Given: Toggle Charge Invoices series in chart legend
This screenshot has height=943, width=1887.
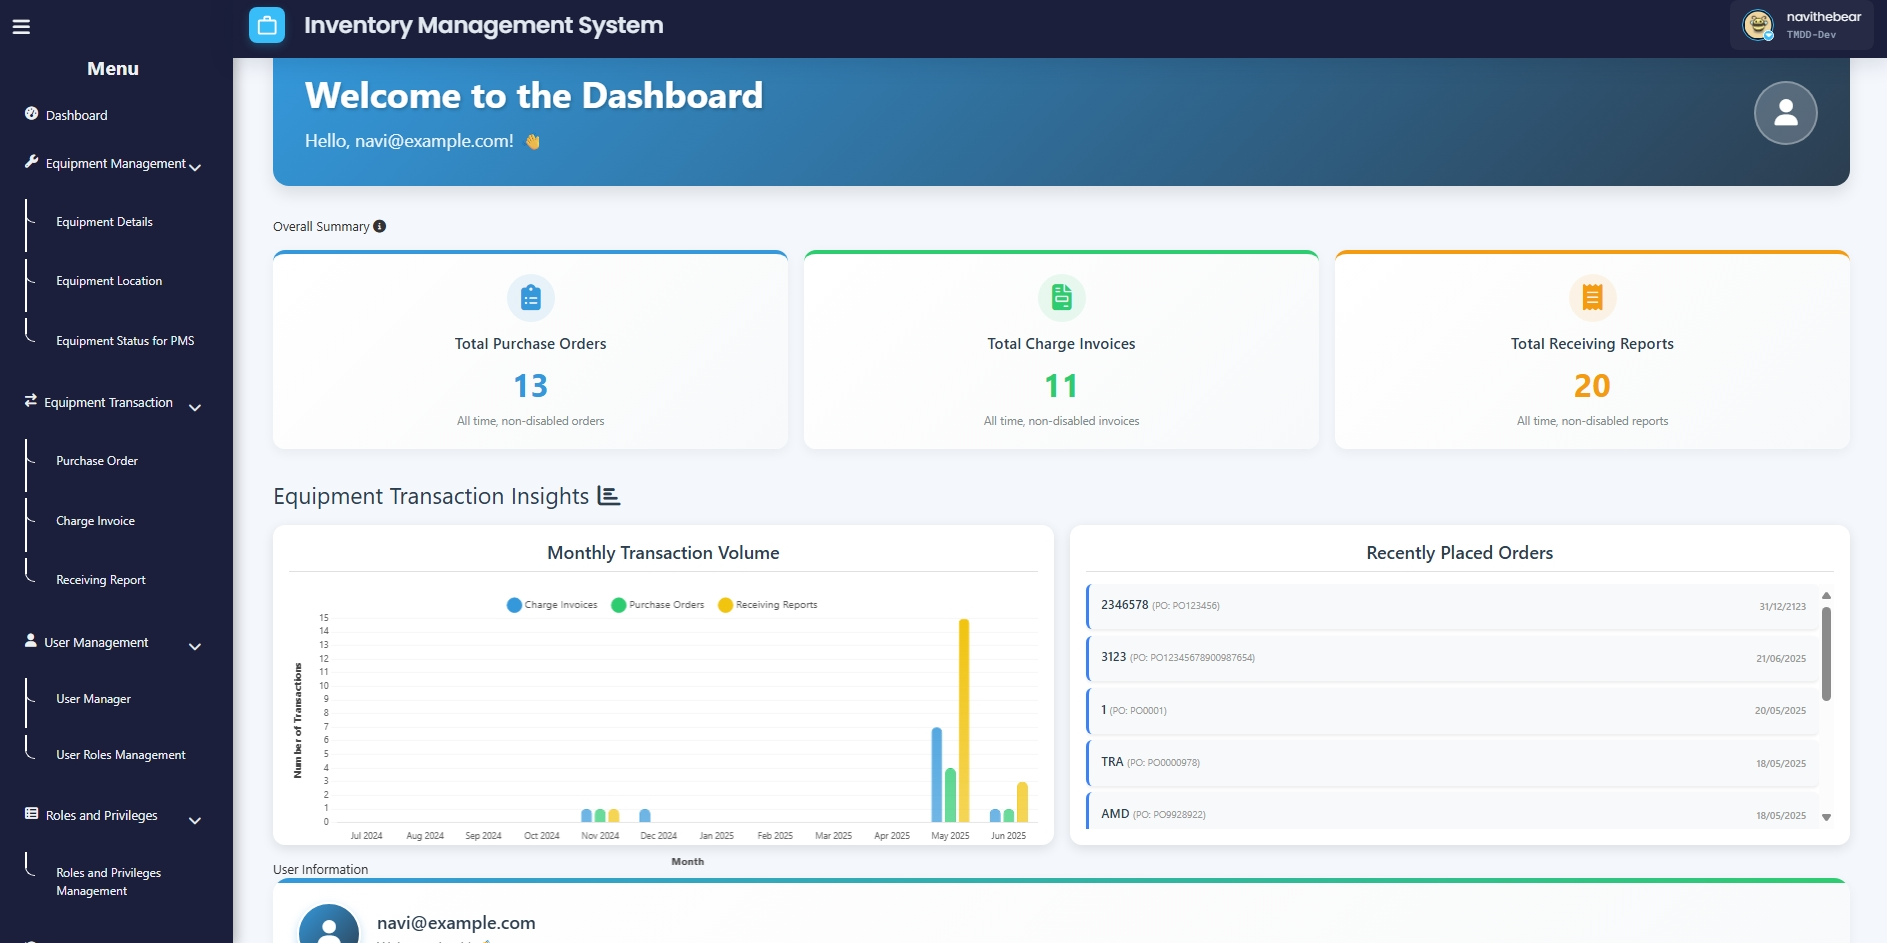Looking at the screenshot, I should point(552,605).
